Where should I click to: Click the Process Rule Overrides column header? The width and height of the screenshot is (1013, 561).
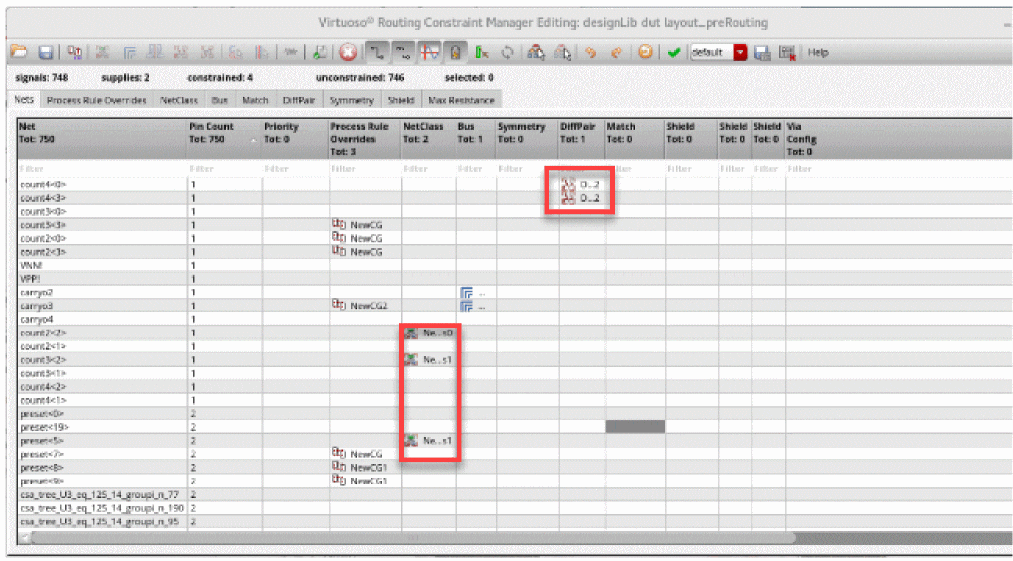[364, 139]
